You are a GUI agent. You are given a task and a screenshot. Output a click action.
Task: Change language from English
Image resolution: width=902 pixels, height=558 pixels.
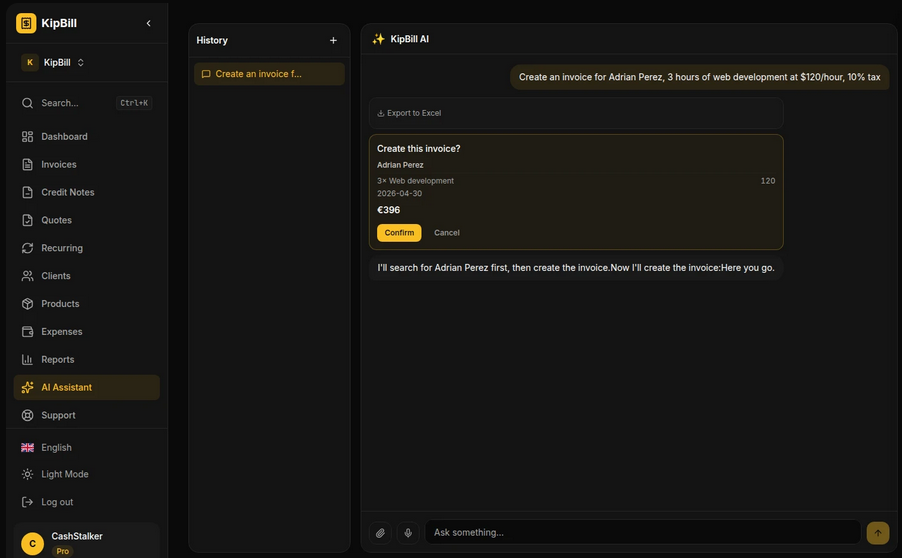point(86,448)
